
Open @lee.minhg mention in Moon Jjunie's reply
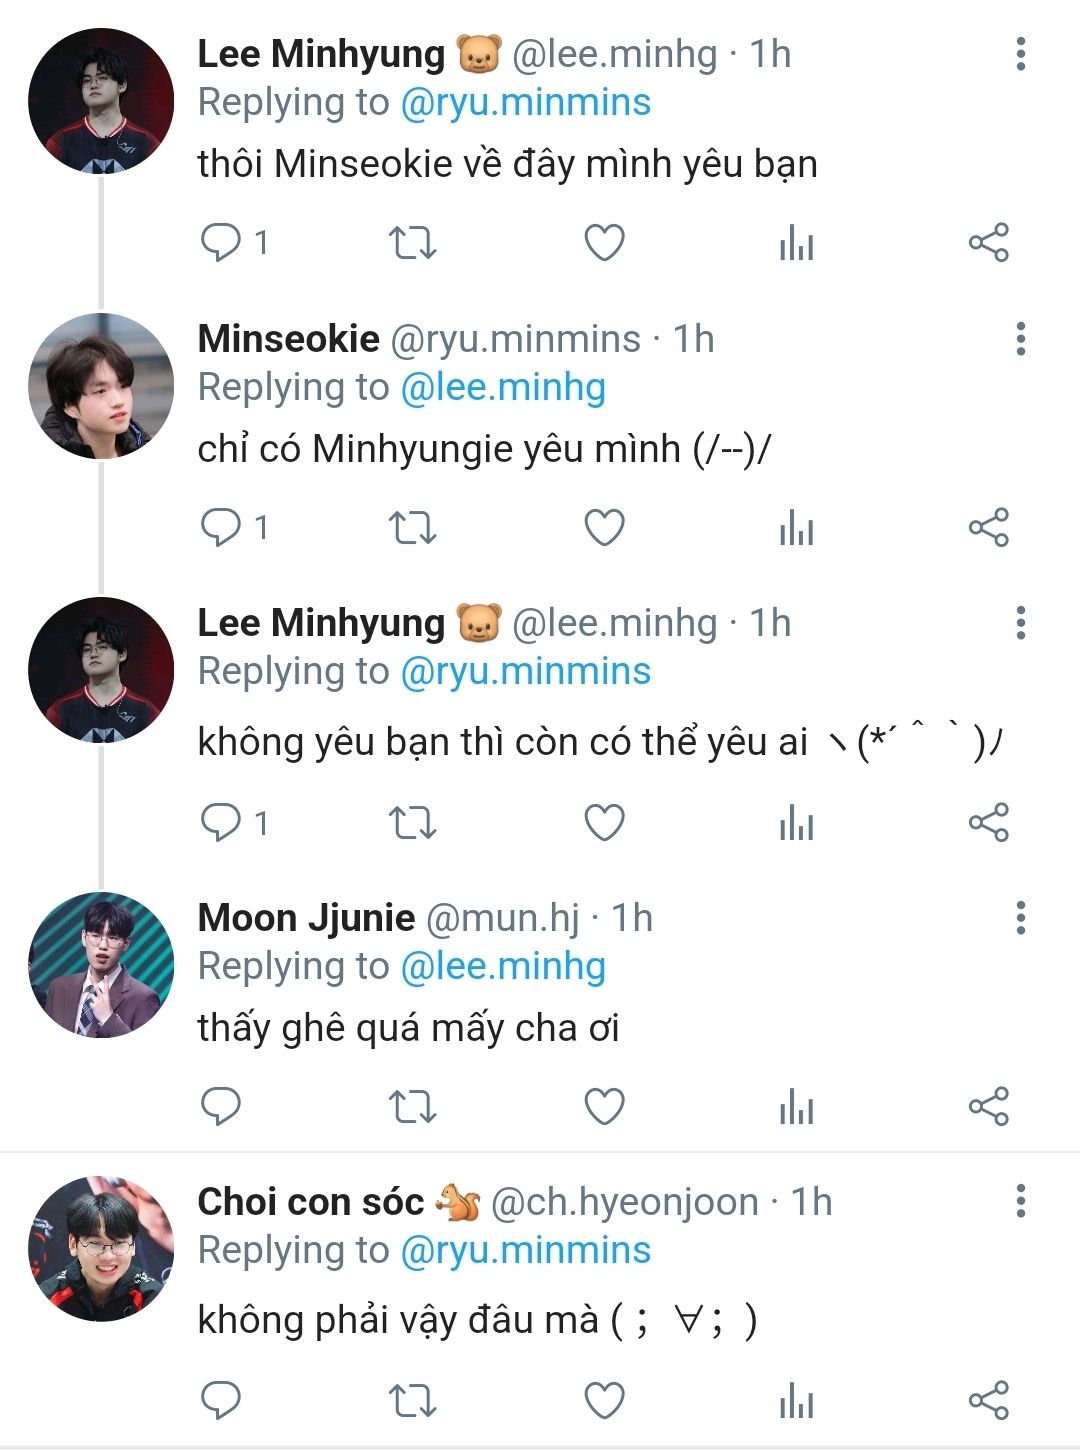click(x=503, y=966)
